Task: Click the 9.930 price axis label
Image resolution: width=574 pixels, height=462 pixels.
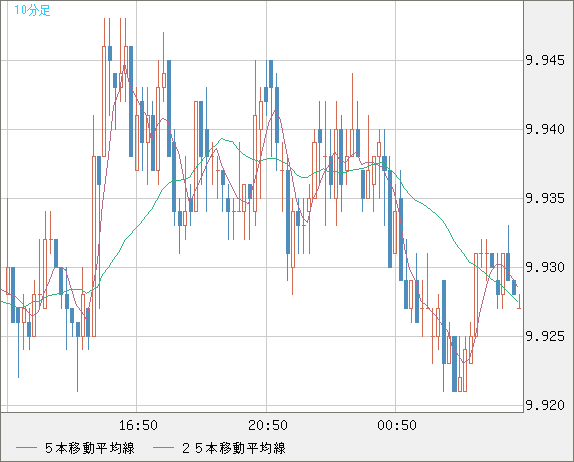Action: [545, 267]
